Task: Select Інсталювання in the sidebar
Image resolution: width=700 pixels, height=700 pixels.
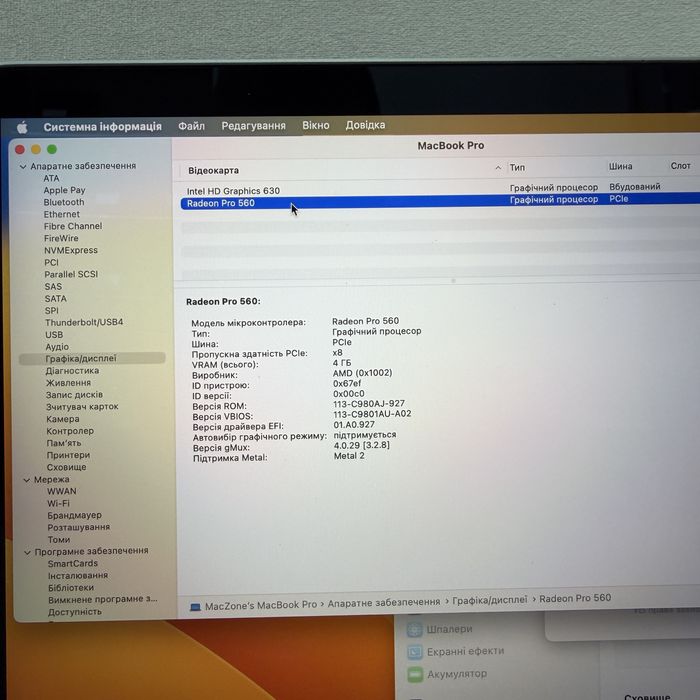Action: (x=78, y=576)
